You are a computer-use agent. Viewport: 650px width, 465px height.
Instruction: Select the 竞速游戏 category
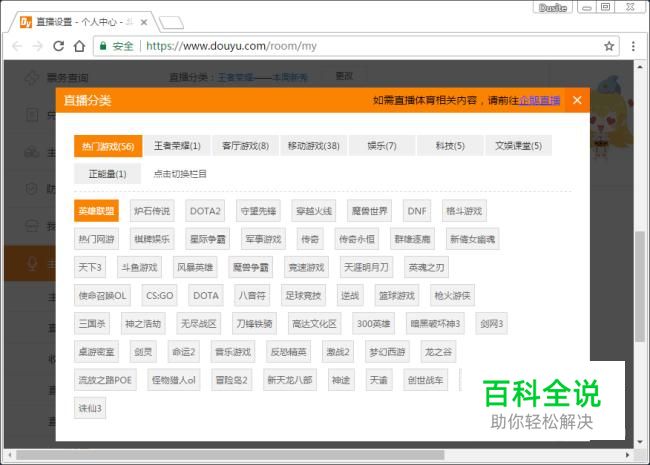point(306,267)
